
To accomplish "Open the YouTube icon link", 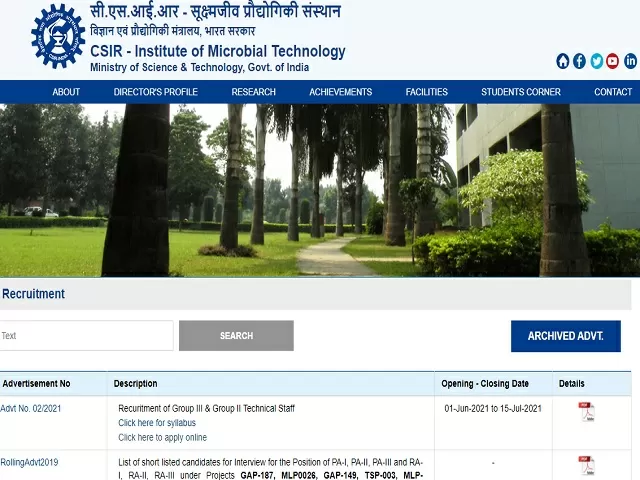I will [612, 61].
